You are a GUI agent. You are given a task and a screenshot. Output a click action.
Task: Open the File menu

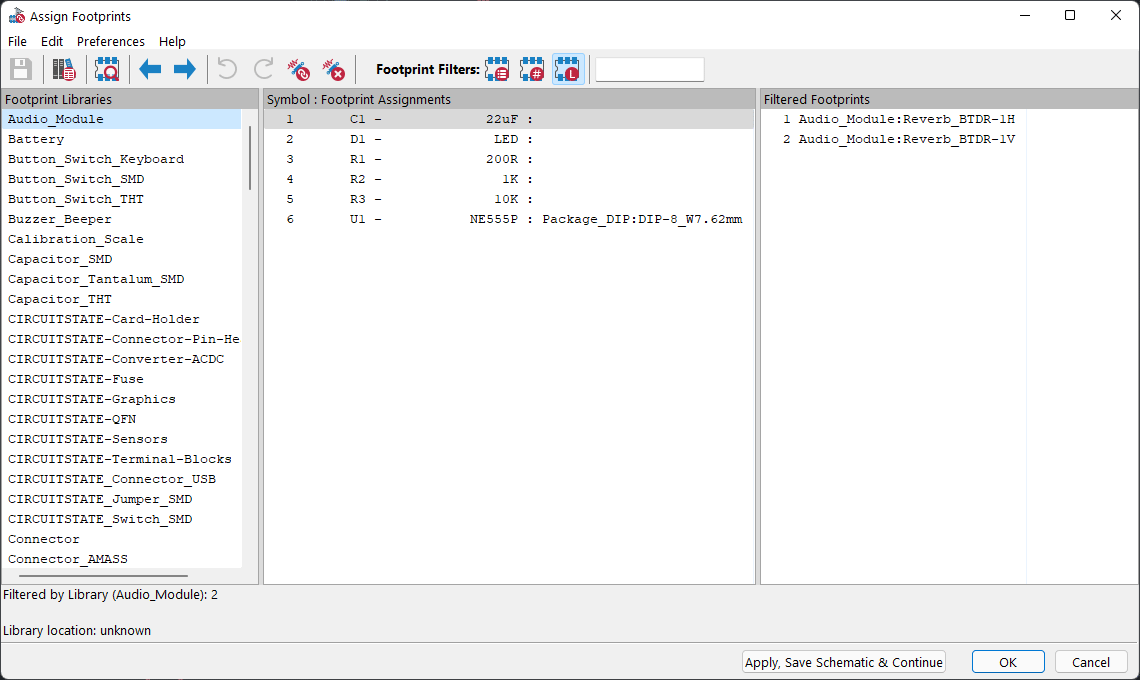click(x=17, y=41)
